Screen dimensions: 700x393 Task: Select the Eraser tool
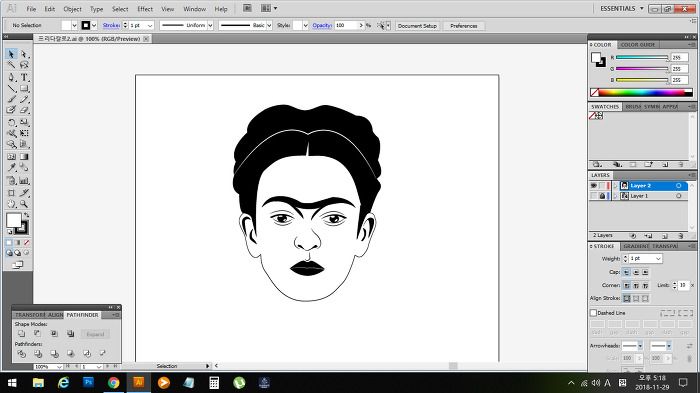[x=24, y=110]
